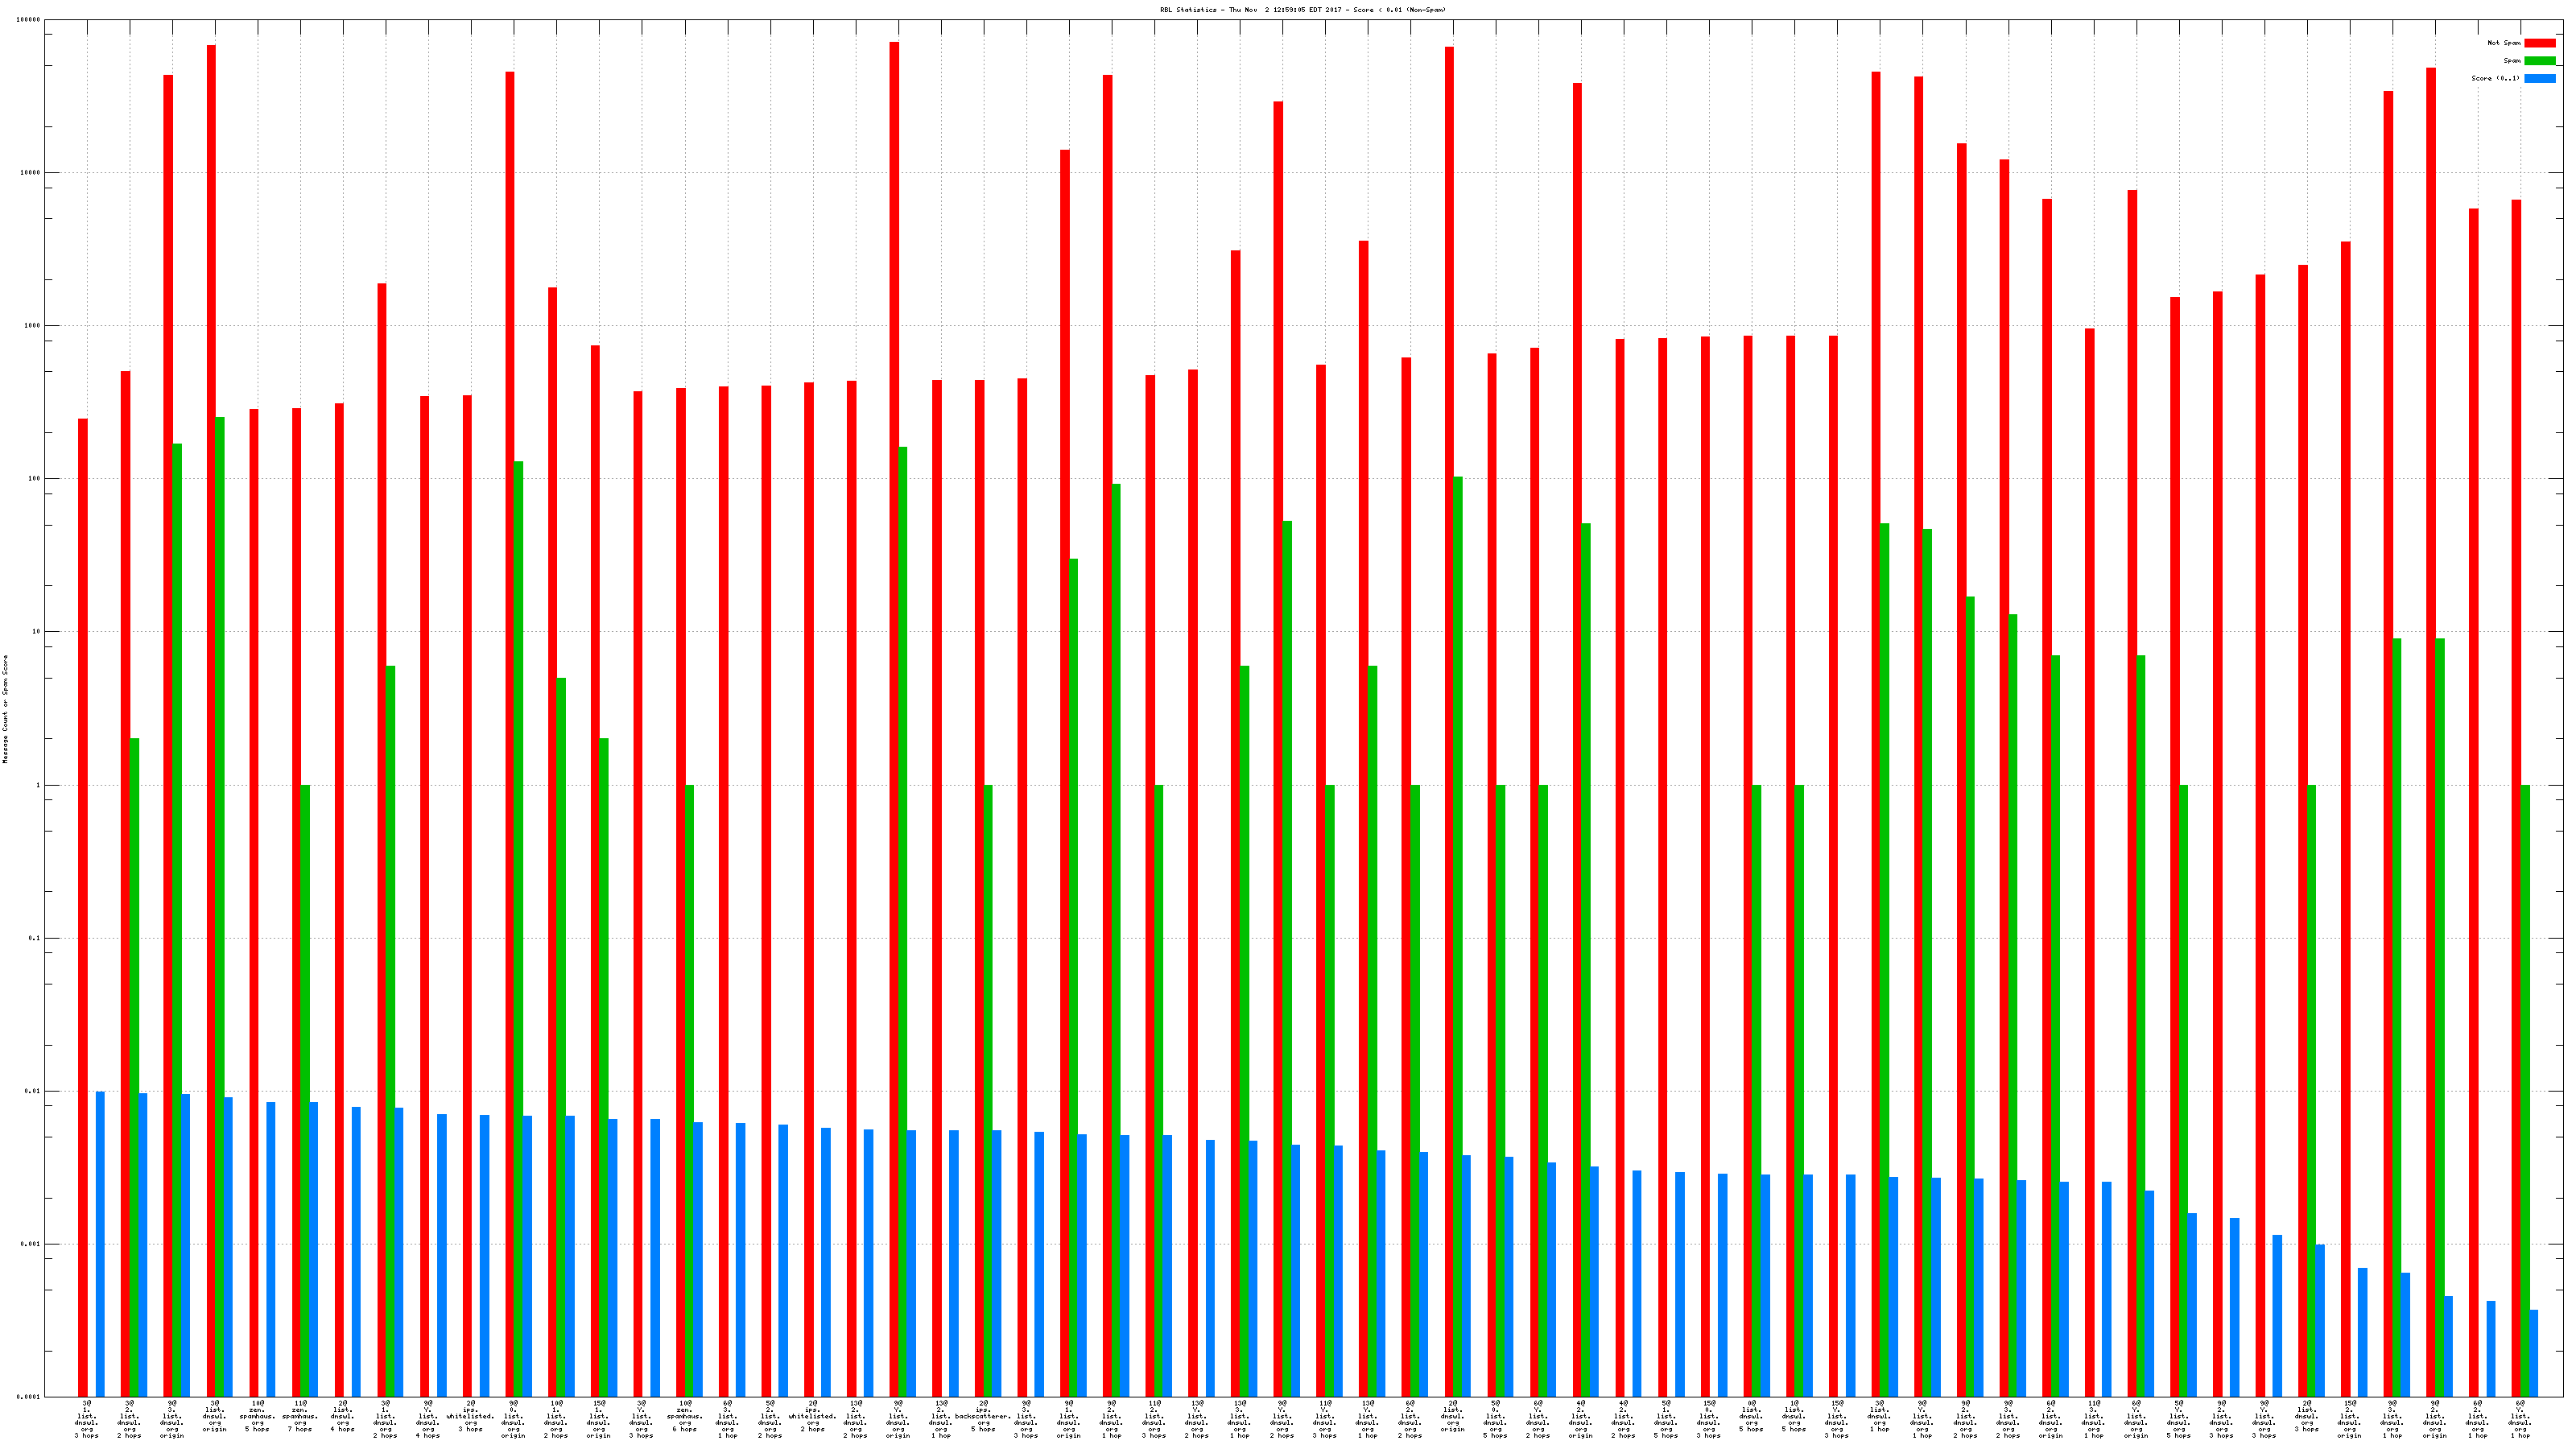
Task: Click the ips.whitelisted.org 3 hops x-axis label
Action: tap(471, 1416)
